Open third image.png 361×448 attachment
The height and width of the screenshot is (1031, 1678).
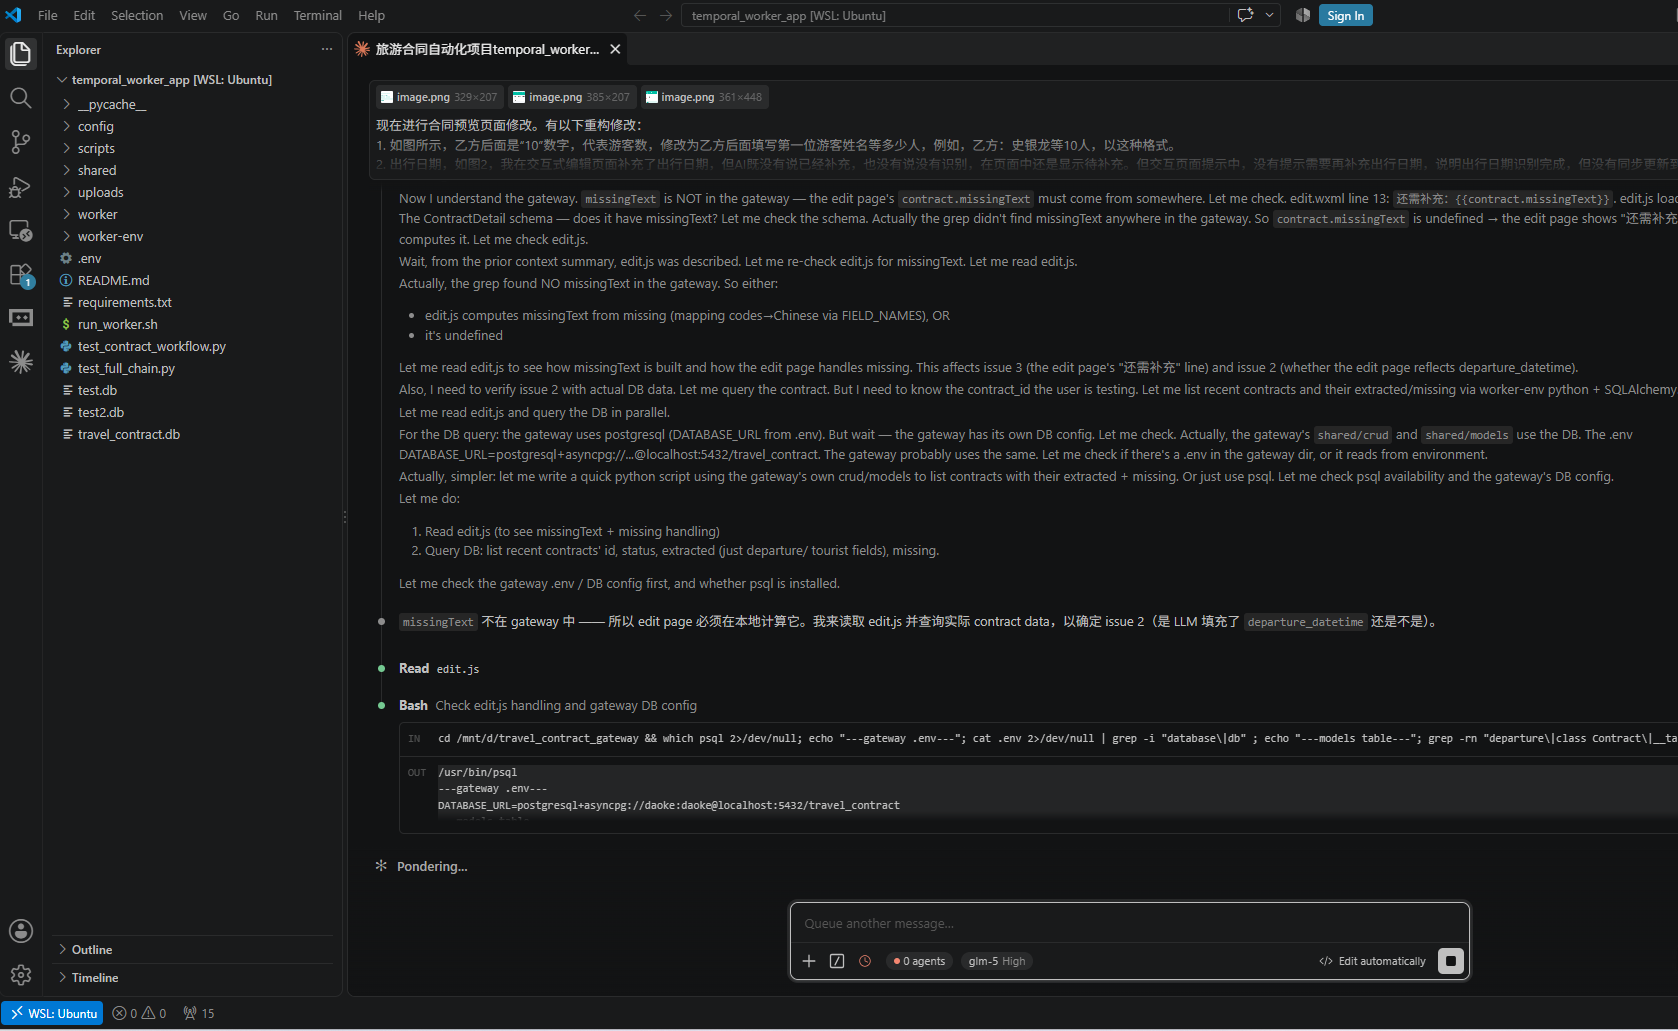[704, 97]
